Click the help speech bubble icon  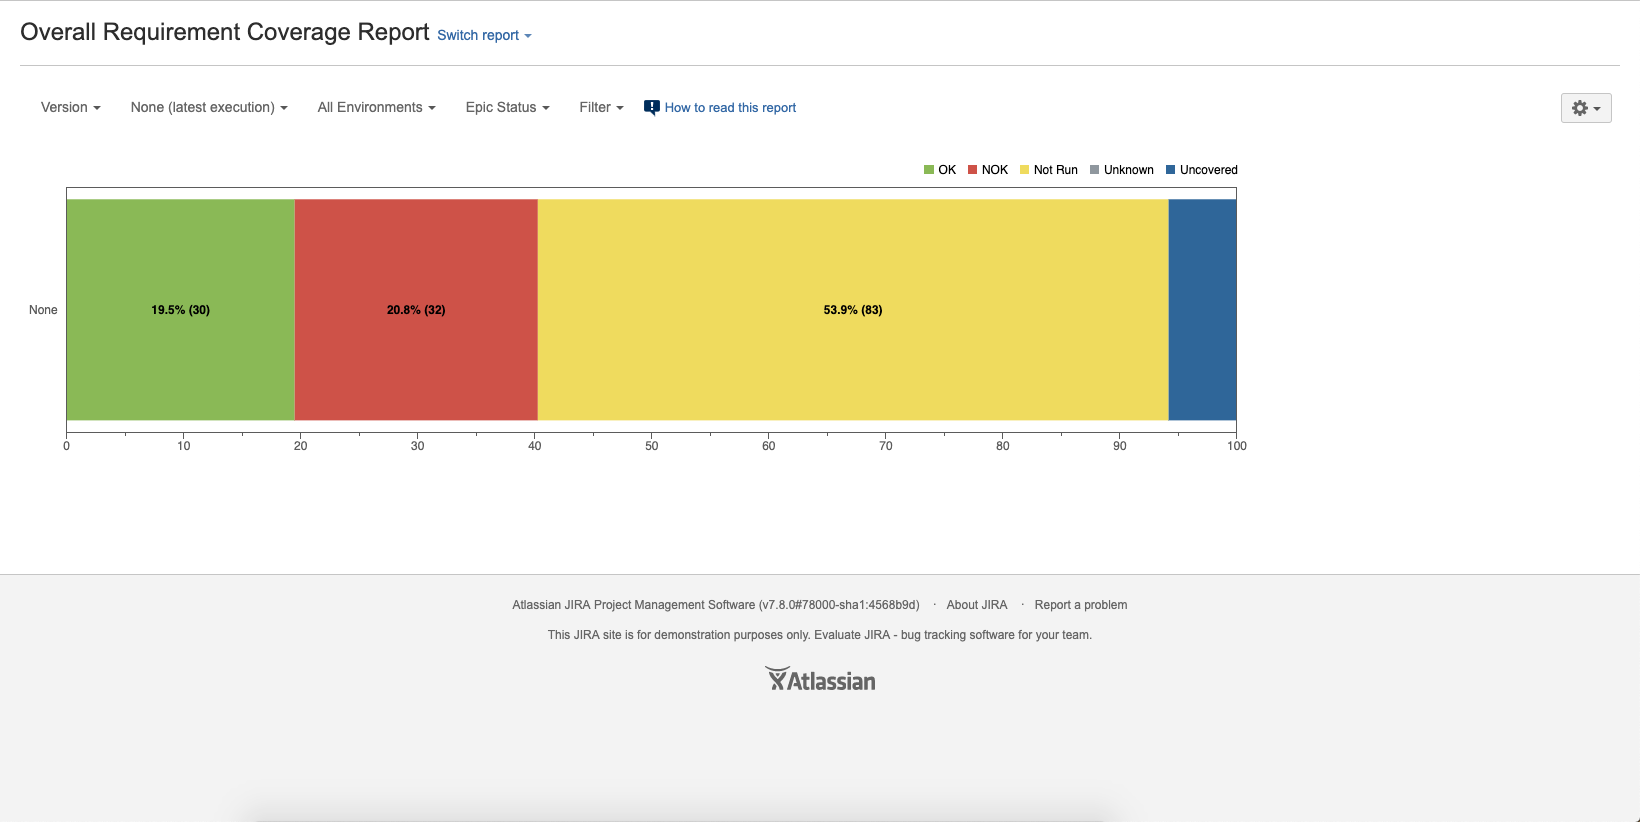652,108
